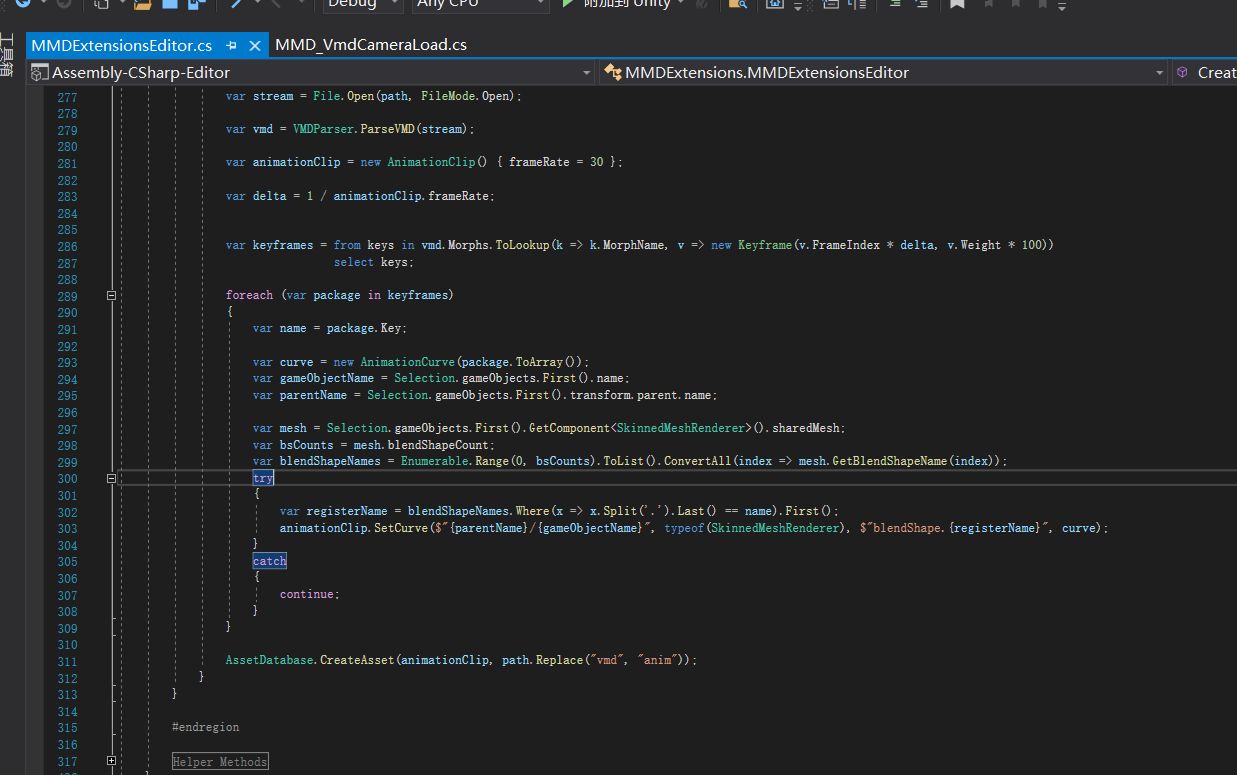
Task: Click the typeof keyword on line 303
Action: (684, 528)
